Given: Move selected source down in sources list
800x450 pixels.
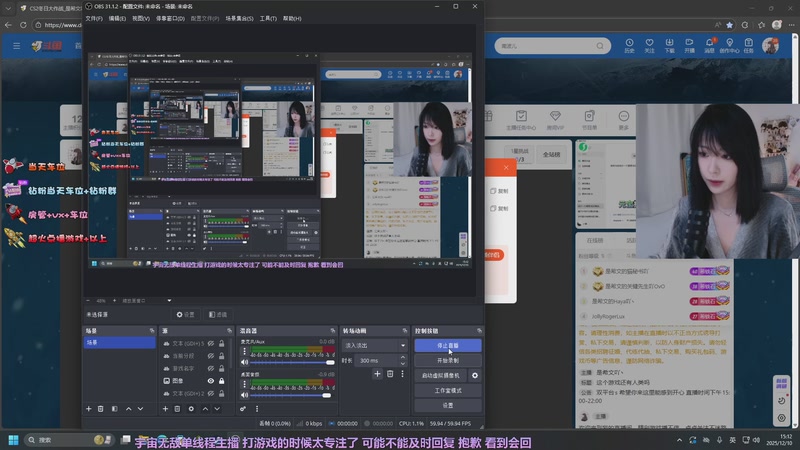Looking at the screenshot, I should [x=217, y=409].
